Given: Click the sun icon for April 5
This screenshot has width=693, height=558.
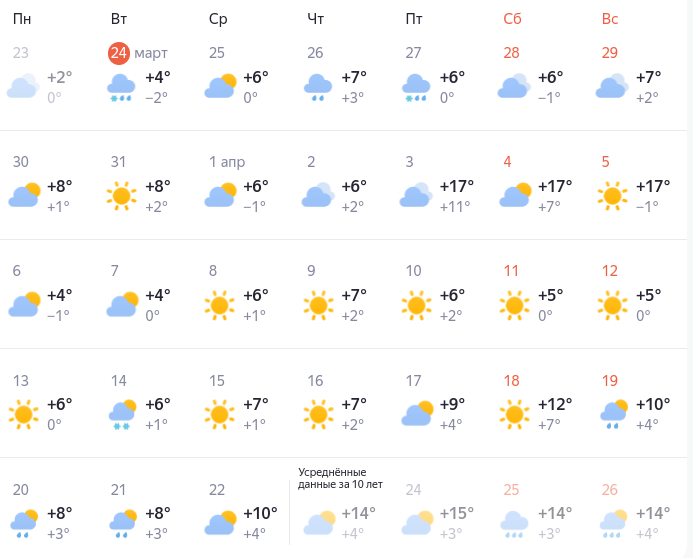Looking at the screenshot, I should [x=612, y=195].
